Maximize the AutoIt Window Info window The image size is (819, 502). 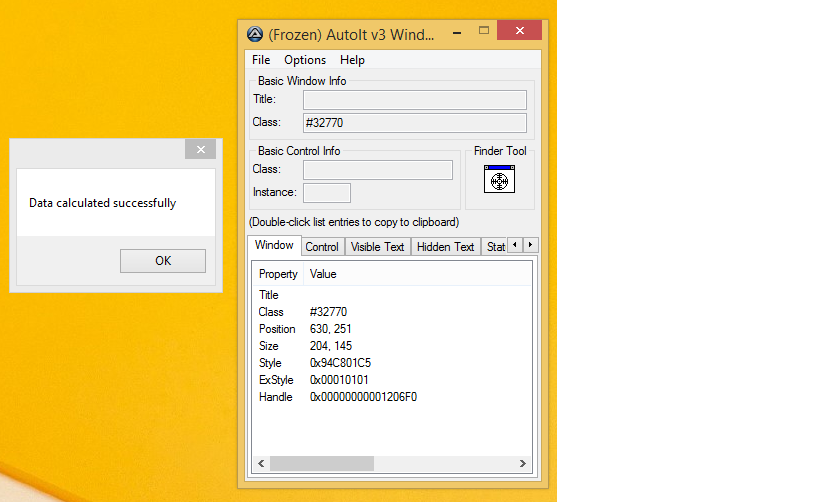pyautogui.click(x=484, y=31)
